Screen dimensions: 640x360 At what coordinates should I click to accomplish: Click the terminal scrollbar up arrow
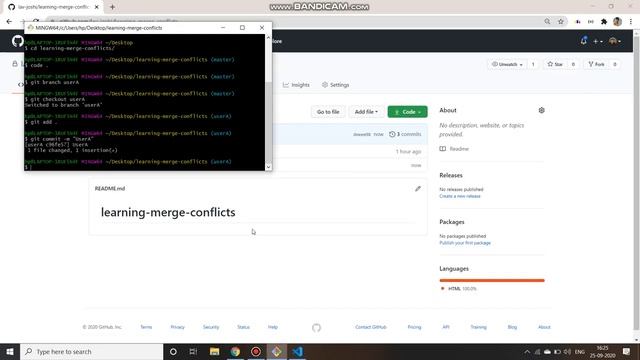(268, 38)
